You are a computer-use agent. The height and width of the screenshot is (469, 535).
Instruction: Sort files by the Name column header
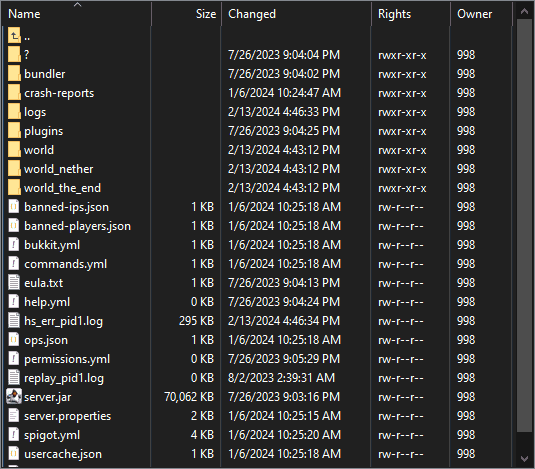[x=76, y=14]
